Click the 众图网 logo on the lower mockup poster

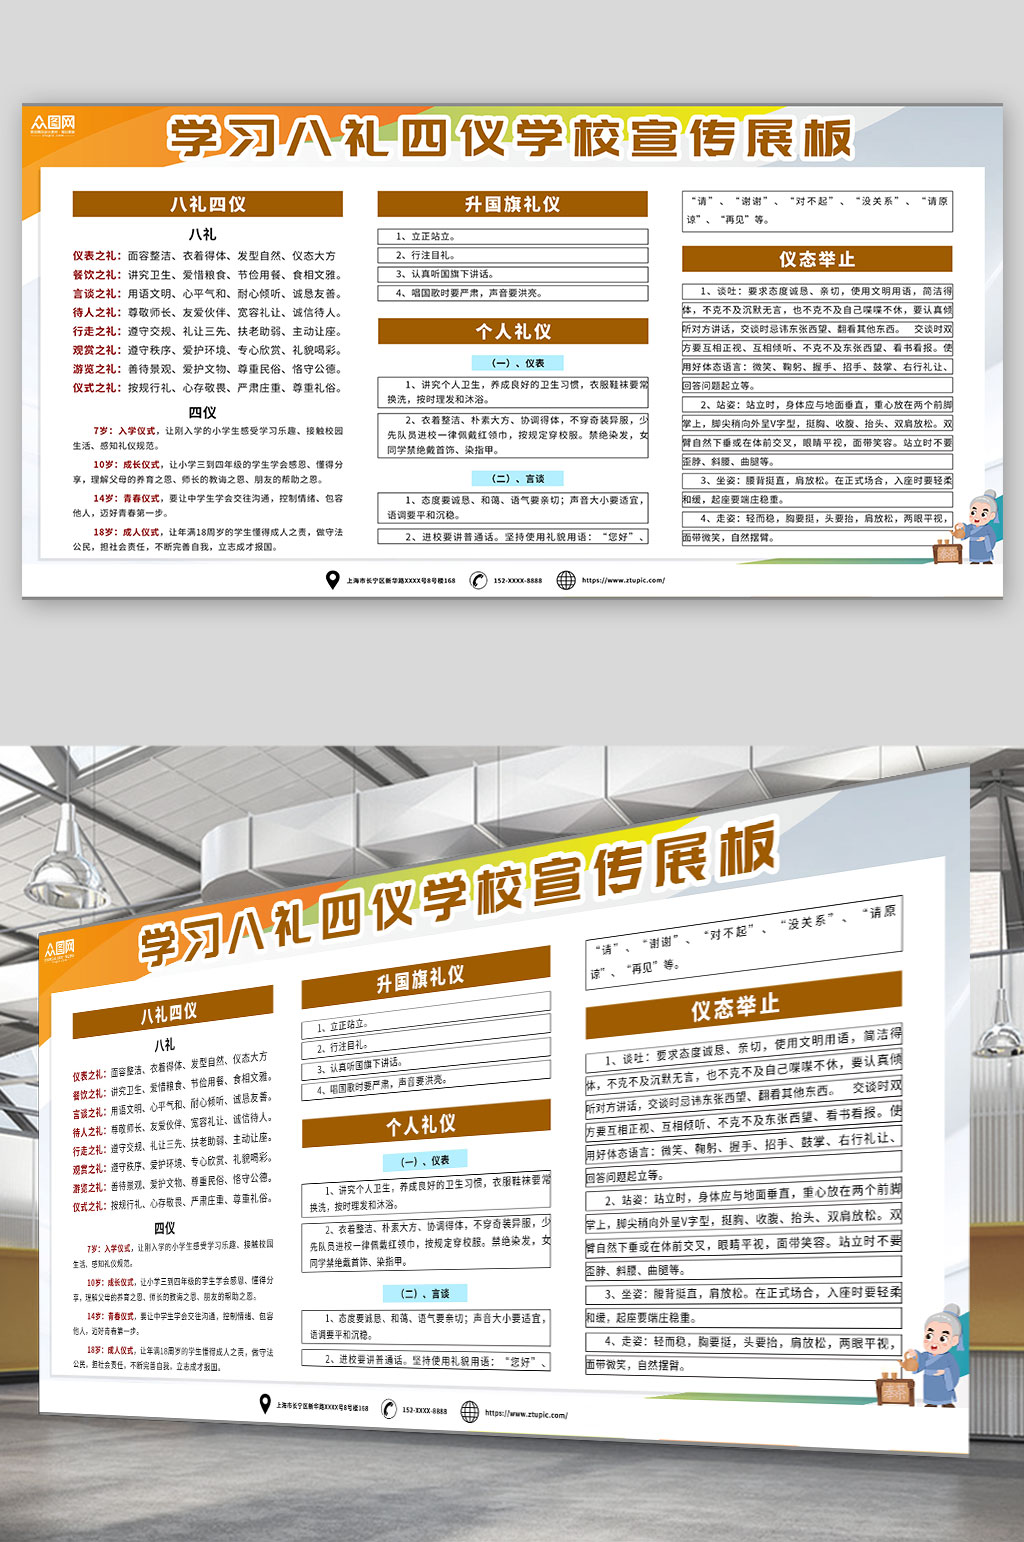tap(60, 951)
